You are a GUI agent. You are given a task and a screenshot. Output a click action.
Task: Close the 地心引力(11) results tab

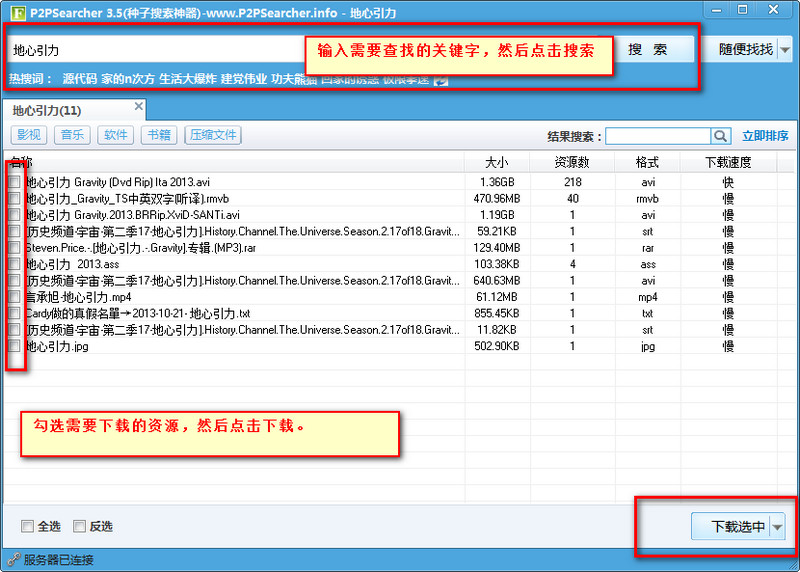click(x=138, y=106)
